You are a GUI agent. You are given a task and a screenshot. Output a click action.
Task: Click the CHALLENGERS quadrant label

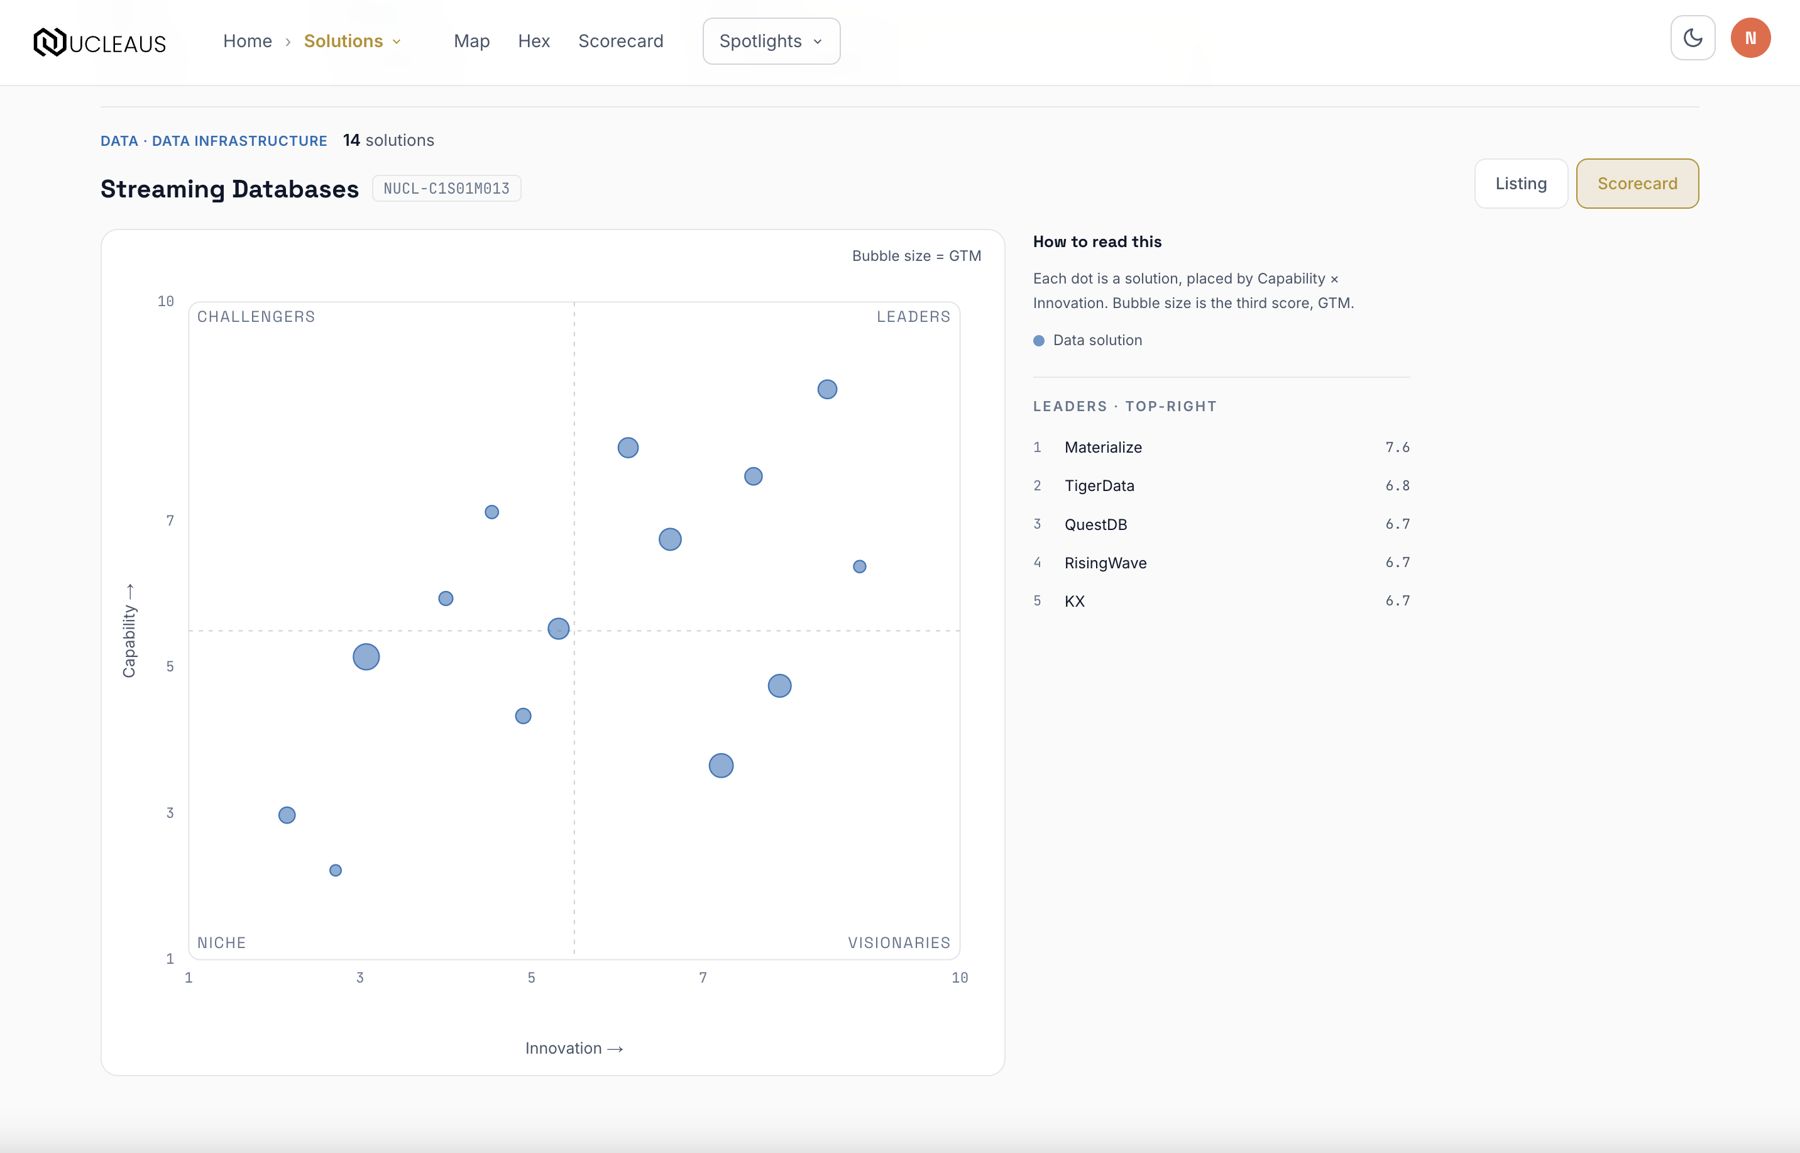256,317
